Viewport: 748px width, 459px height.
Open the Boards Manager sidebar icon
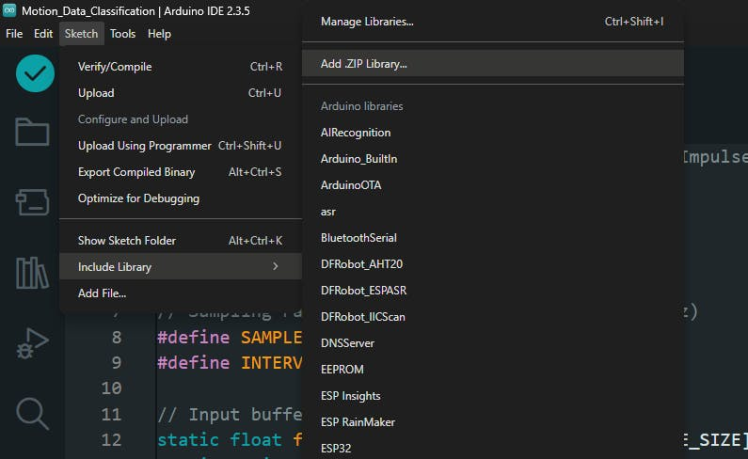pyautogui.click(x=32, y=202)
